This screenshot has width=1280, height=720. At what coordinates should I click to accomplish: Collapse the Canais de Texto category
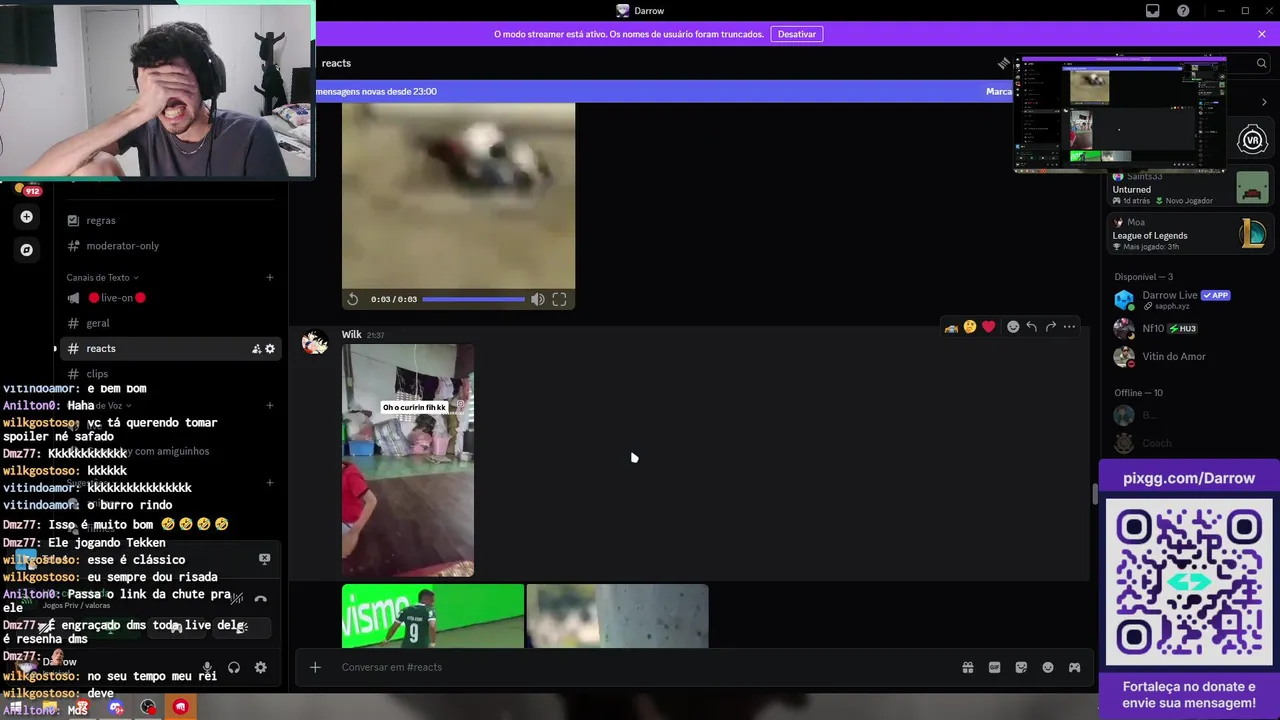coord(102,277)
